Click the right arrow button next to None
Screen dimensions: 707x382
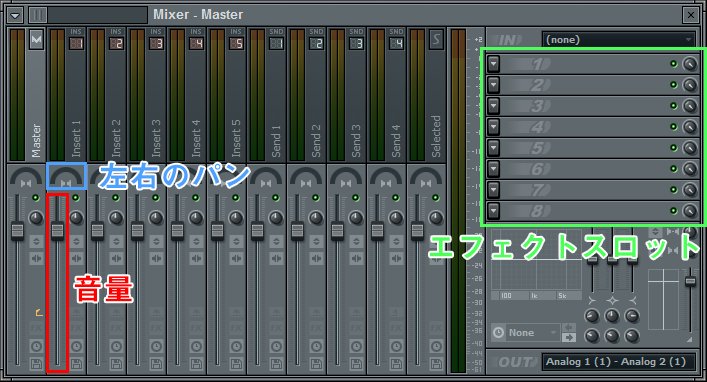coord(569,337)
